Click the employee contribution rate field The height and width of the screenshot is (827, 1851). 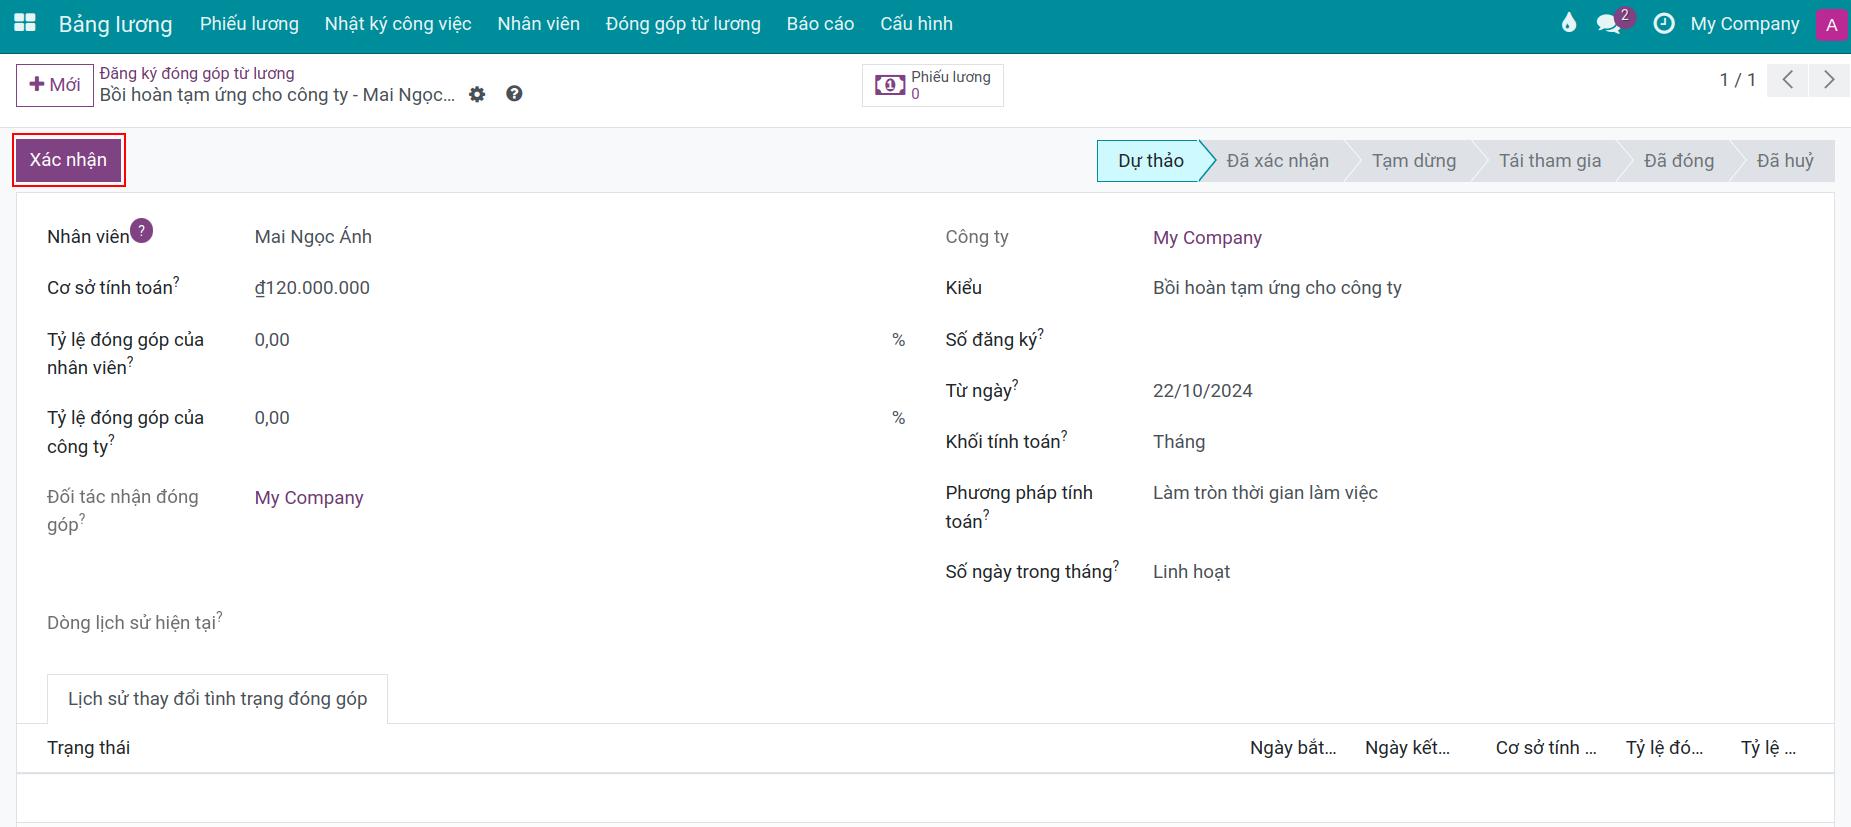coord(569,340)
